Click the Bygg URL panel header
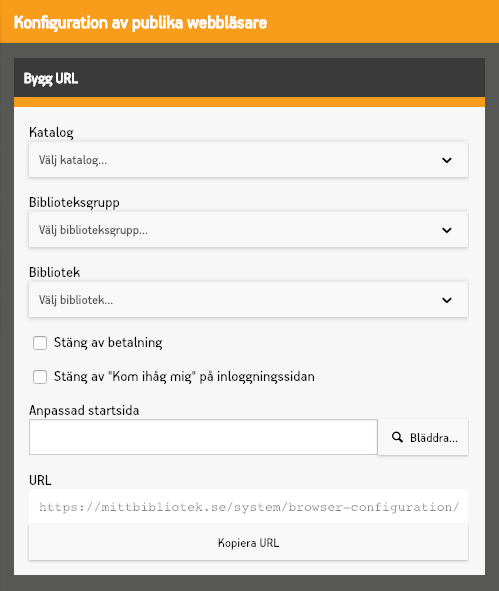The image size is (499, 591). click(x=250, y=78)
